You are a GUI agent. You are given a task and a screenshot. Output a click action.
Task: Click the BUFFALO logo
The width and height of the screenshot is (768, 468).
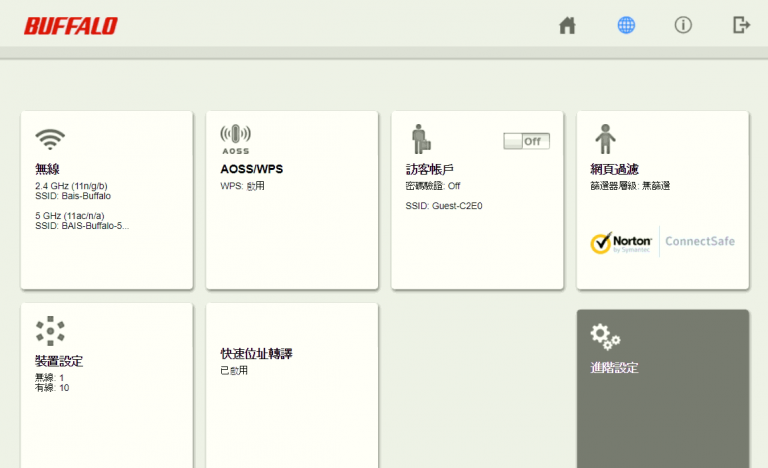tap(70, 26)
